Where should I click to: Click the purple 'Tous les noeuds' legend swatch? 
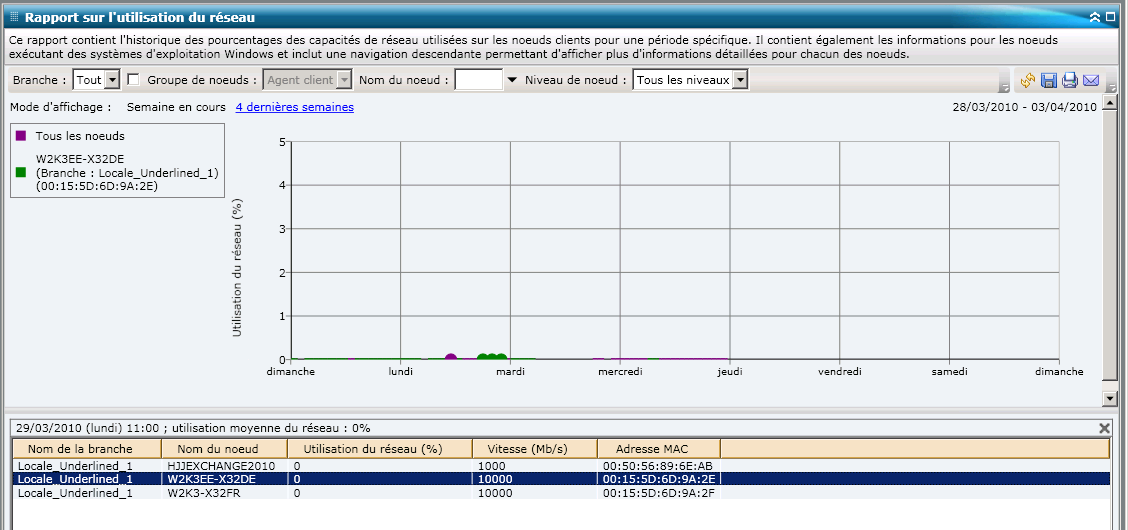pos(21,135)
